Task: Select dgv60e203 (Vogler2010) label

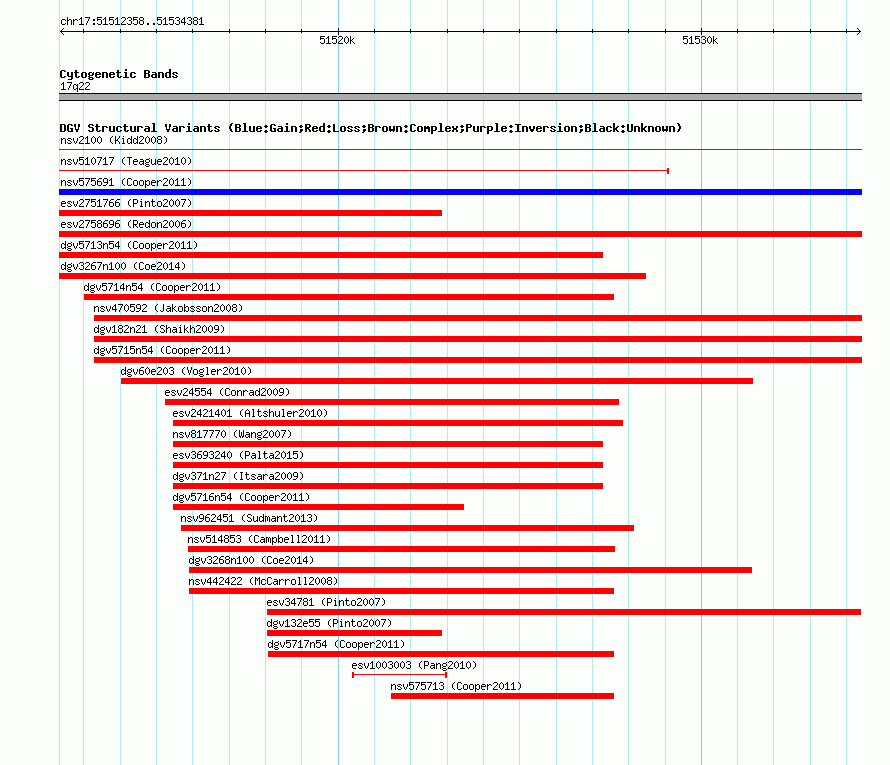Action: point(186,371)
